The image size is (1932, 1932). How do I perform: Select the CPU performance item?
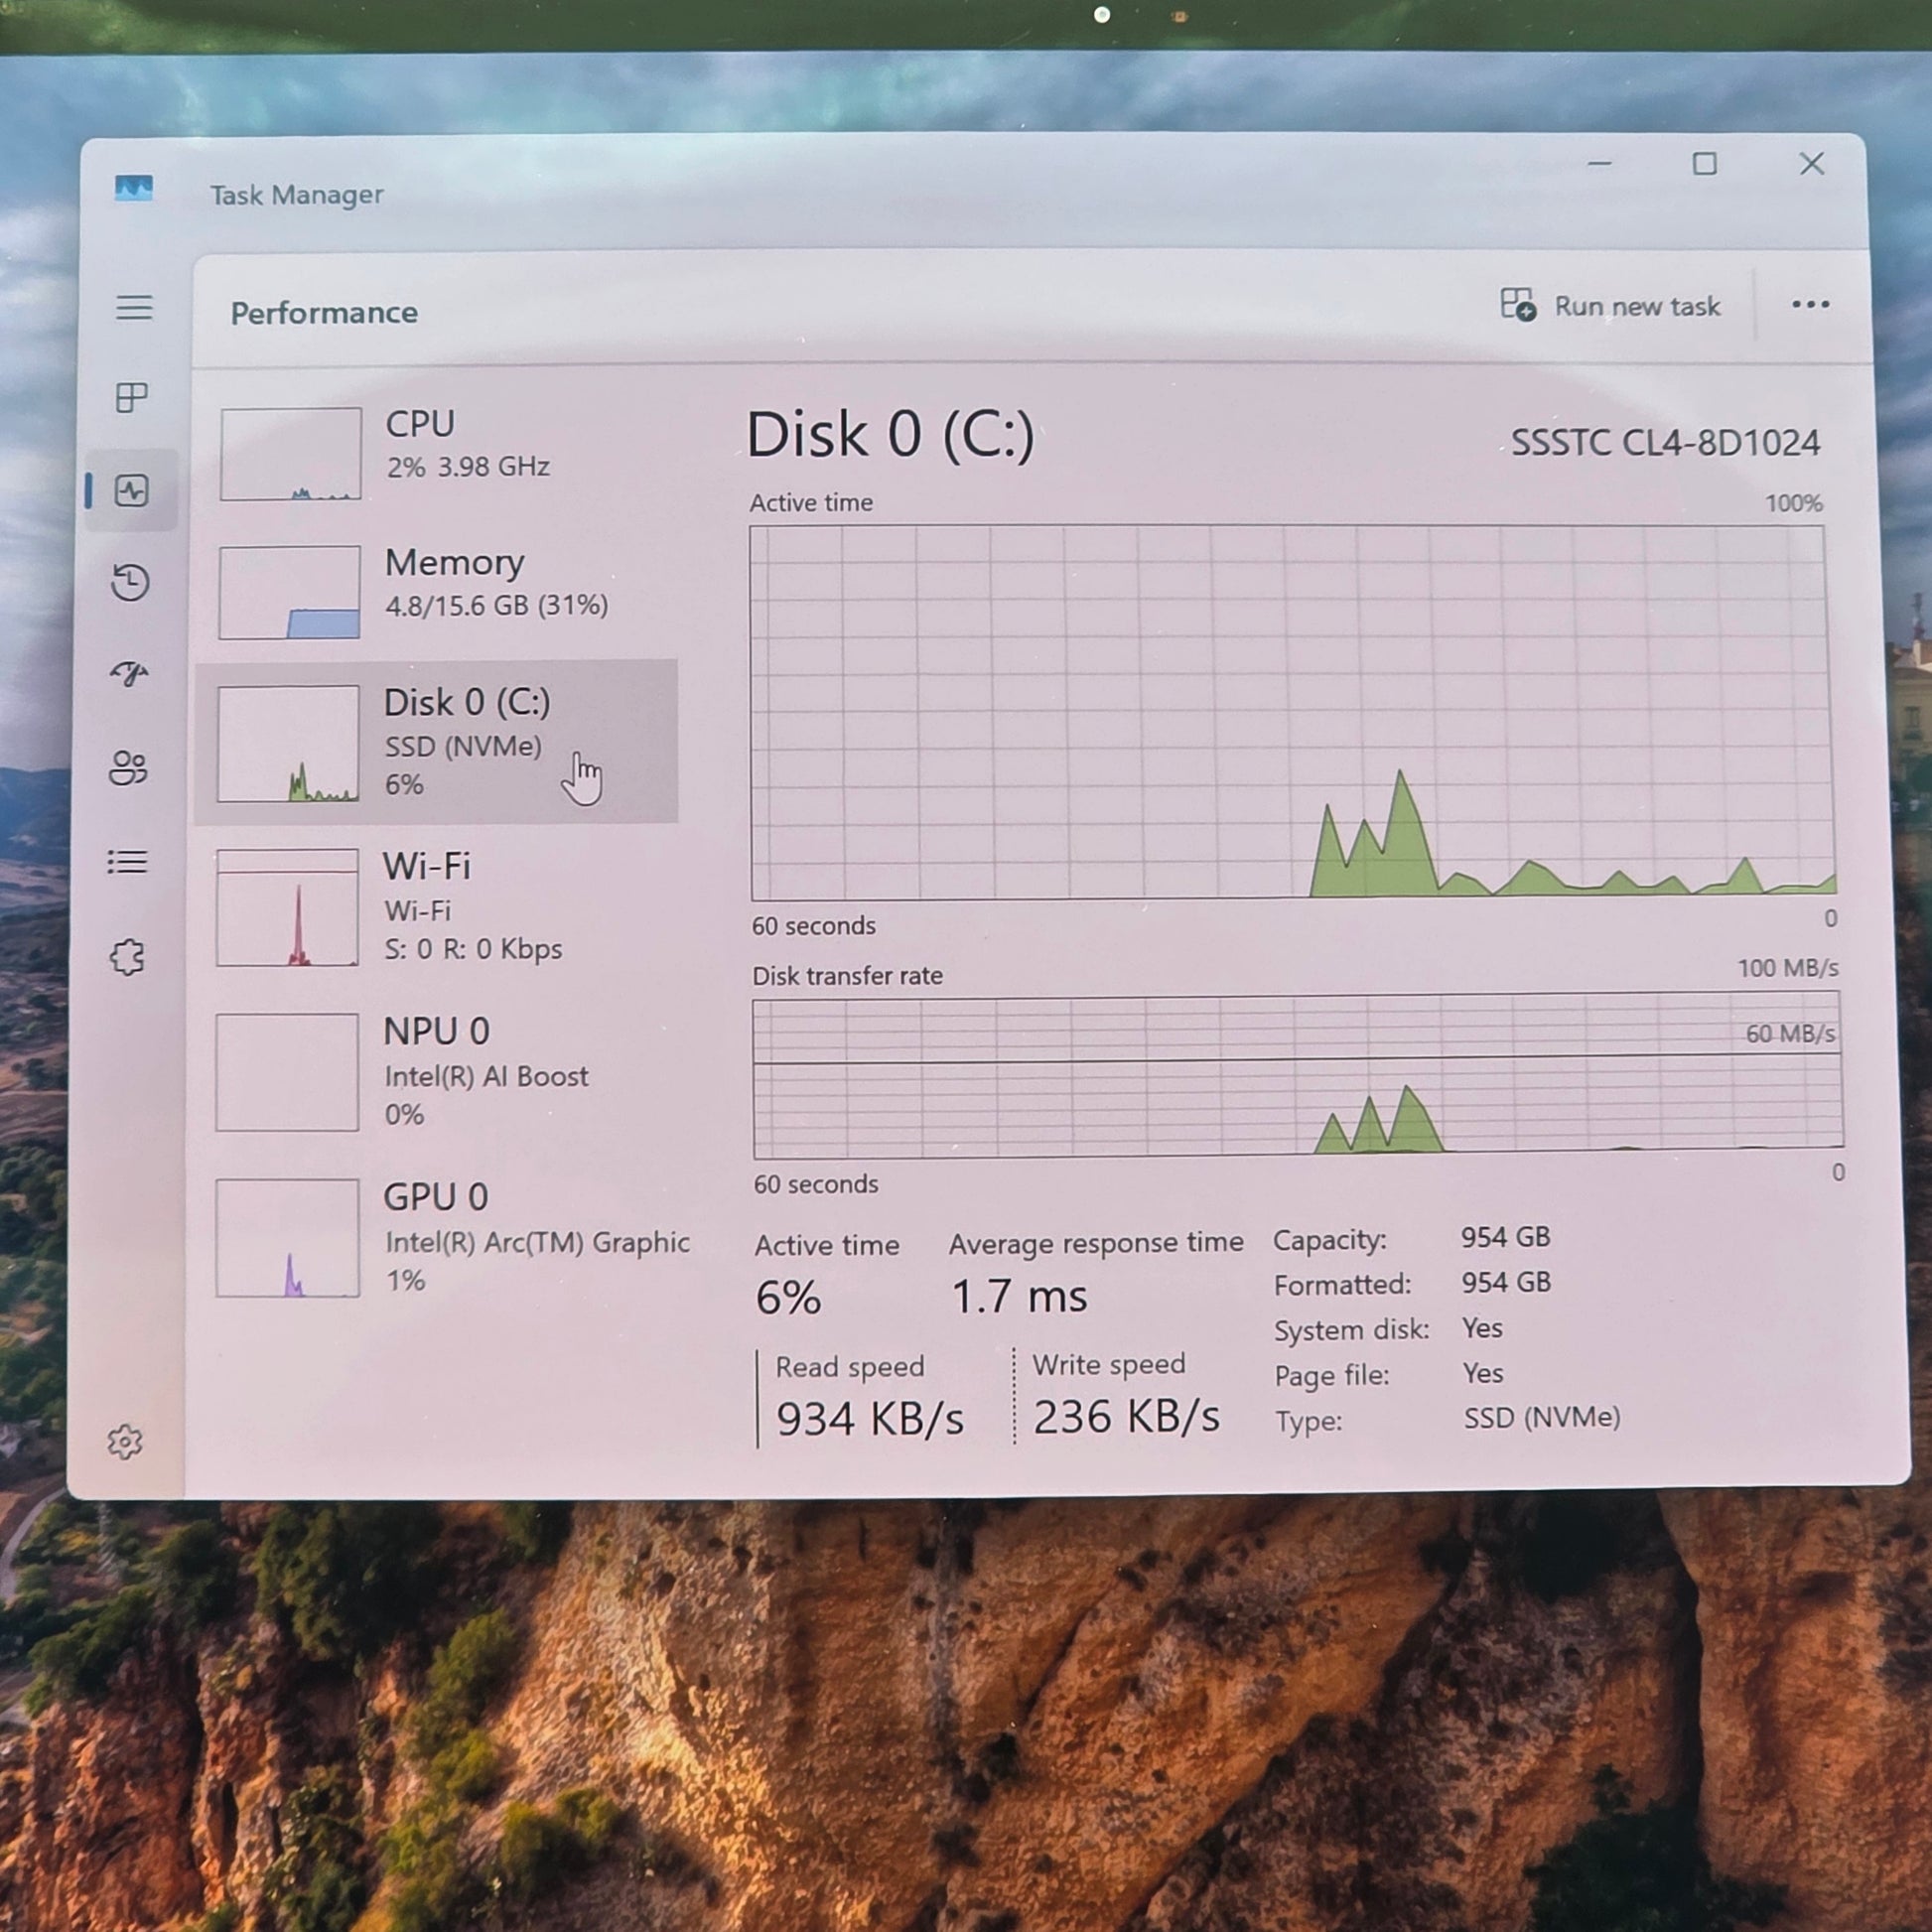coord(440,452)
